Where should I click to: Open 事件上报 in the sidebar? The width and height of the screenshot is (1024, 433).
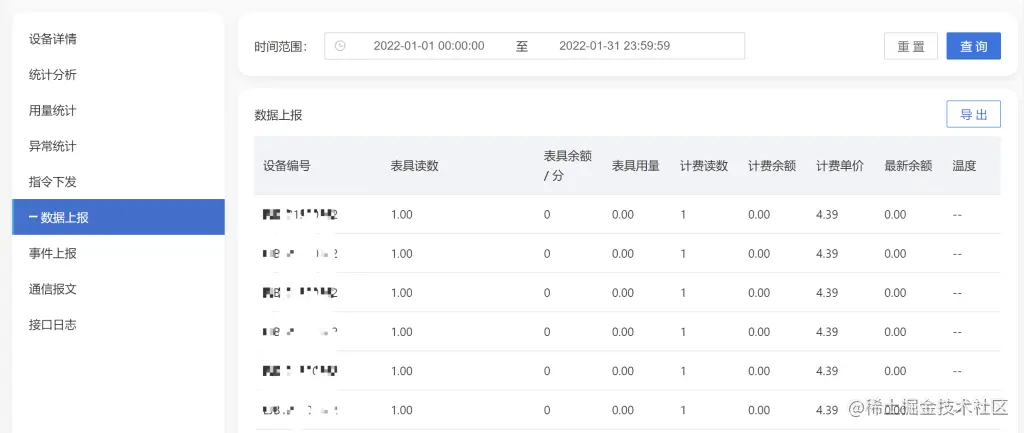53,253
